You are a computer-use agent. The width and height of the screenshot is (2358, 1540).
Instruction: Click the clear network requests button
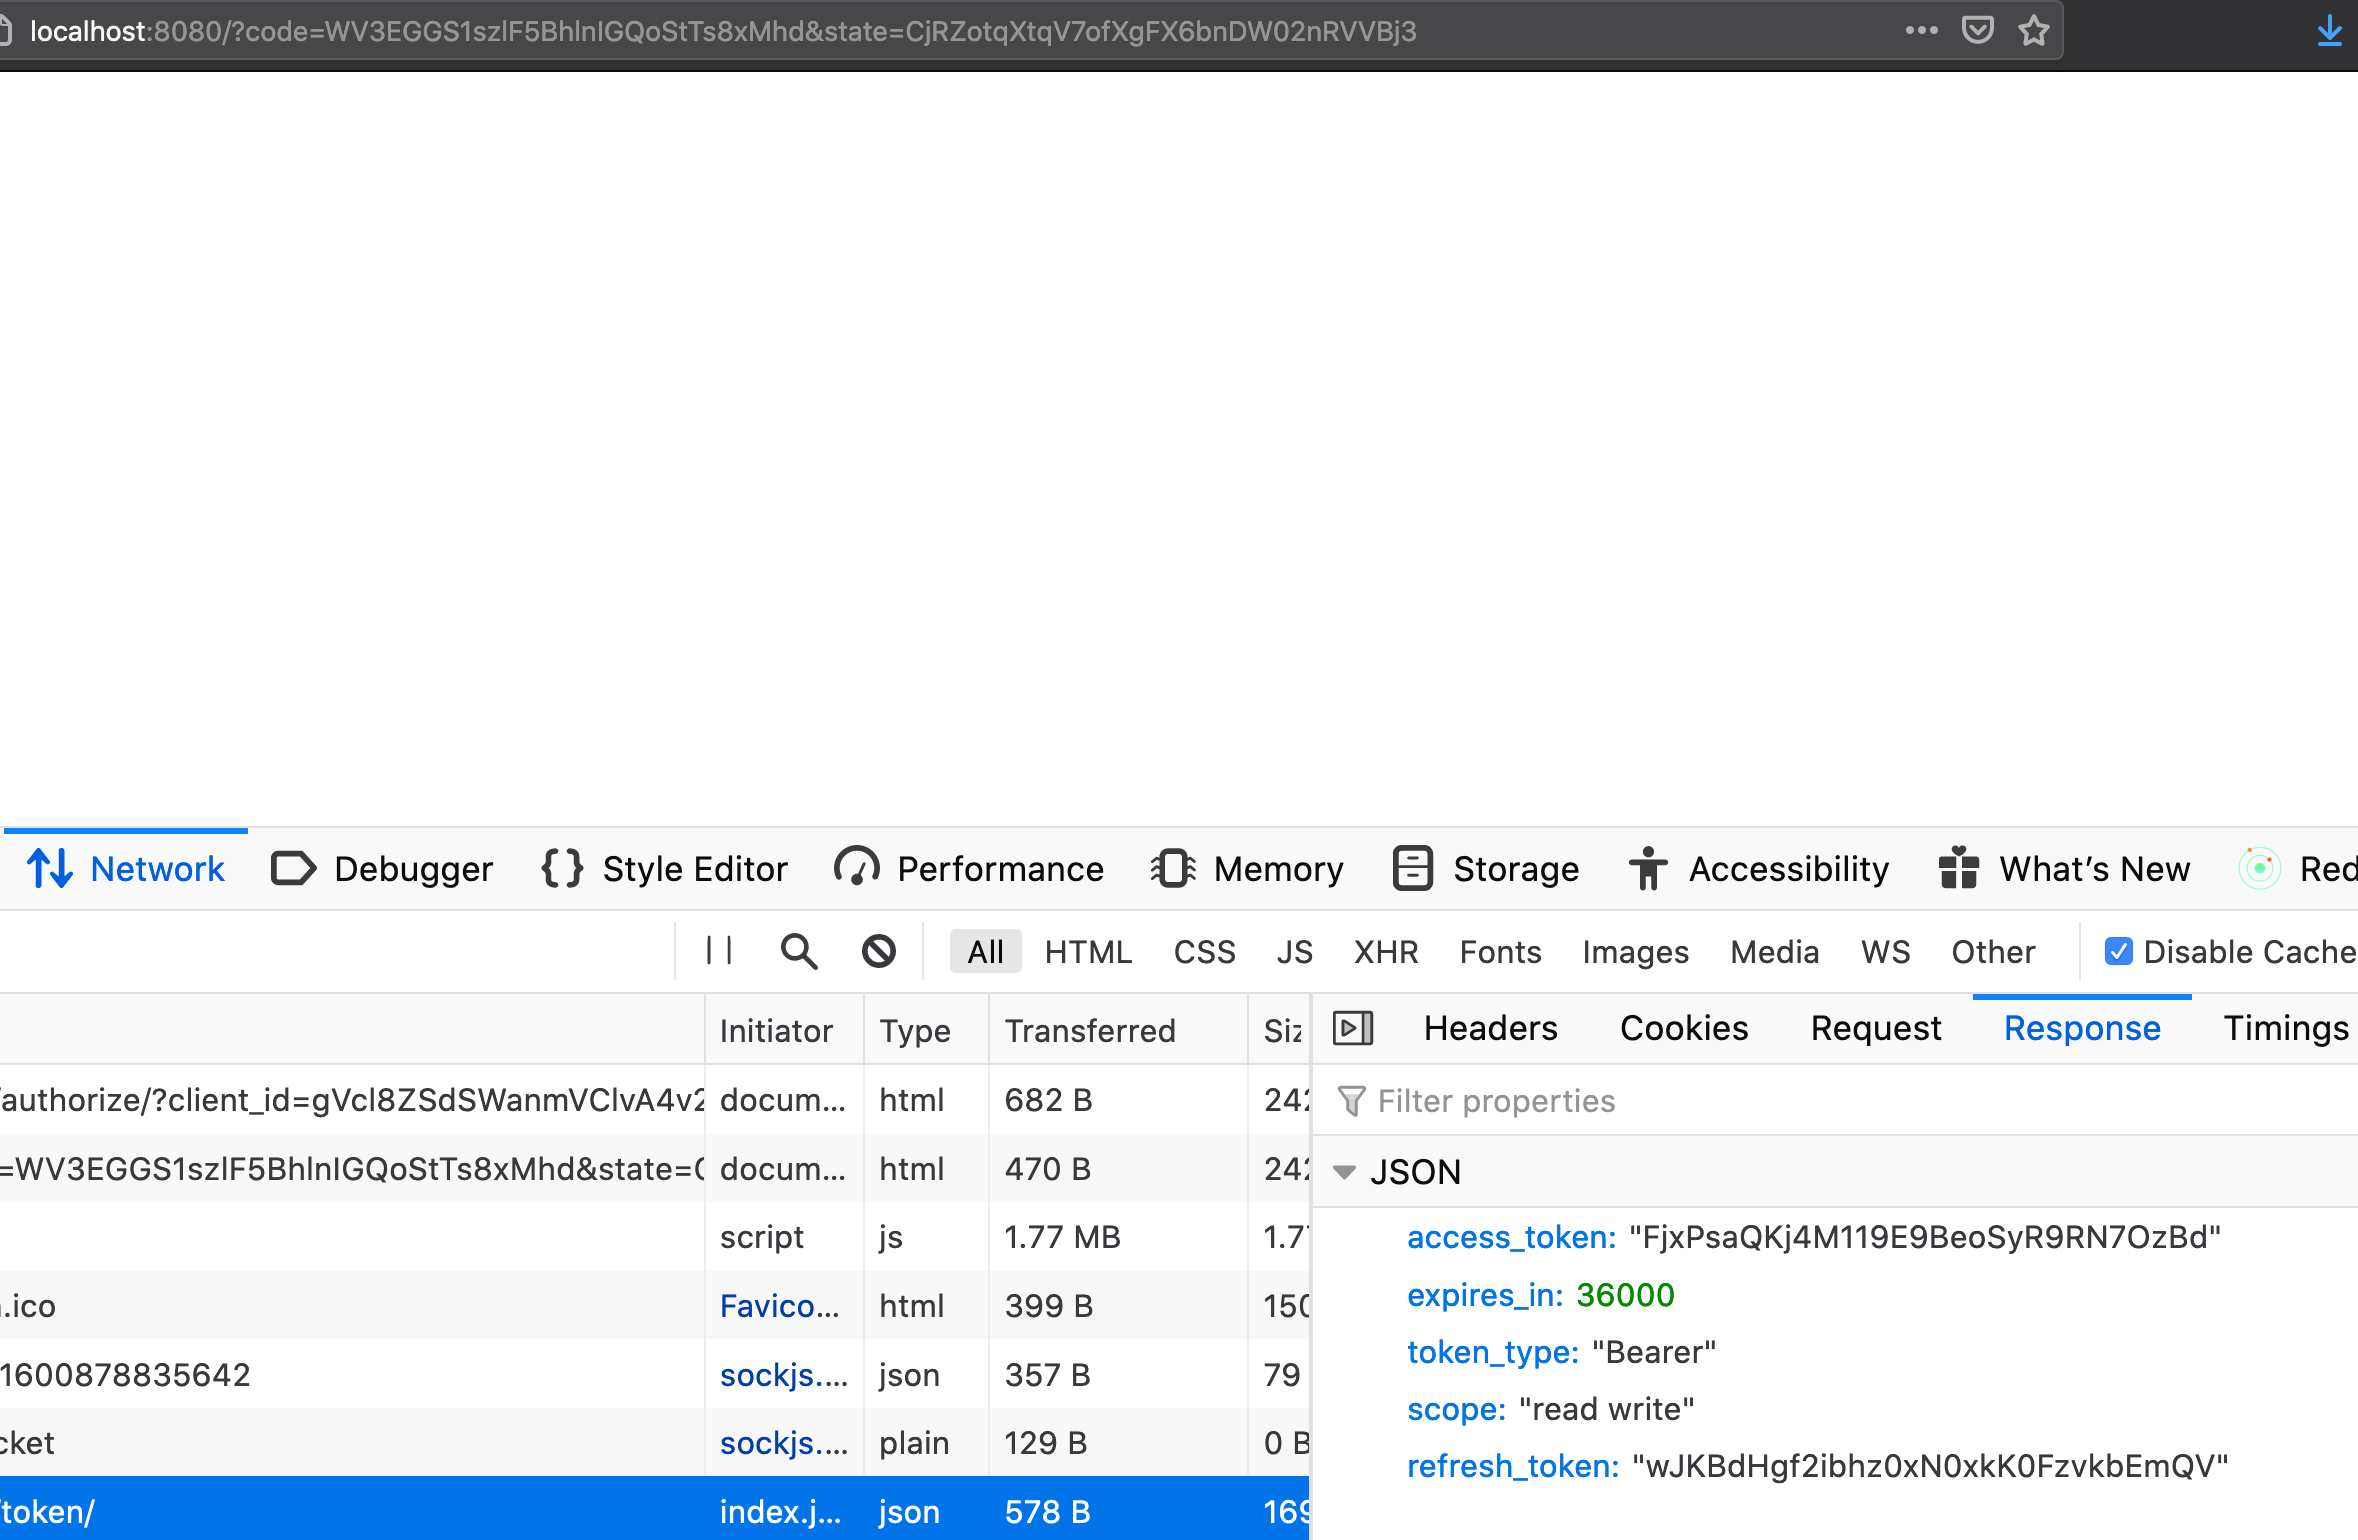pos(880,950)
